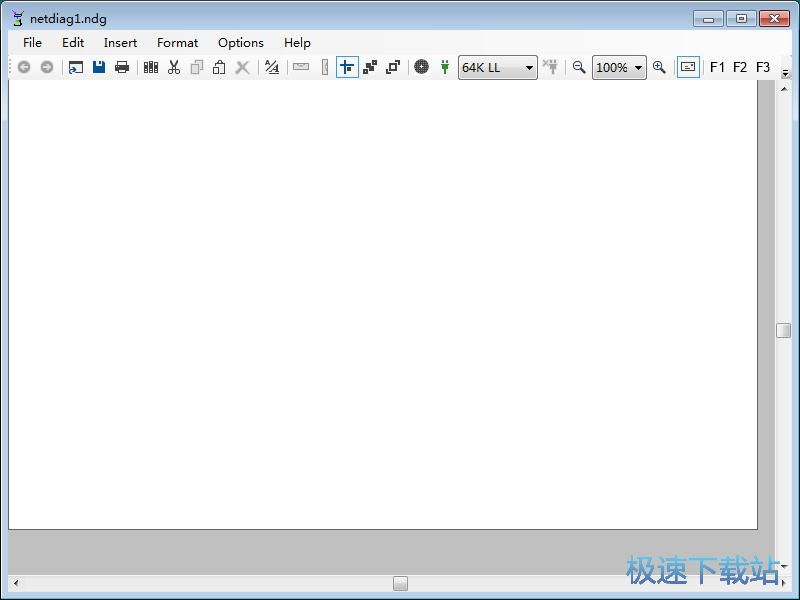Click the scissors Cut icon
The image size is (800, 600).
pyautogui.click(x=174, y=67)
